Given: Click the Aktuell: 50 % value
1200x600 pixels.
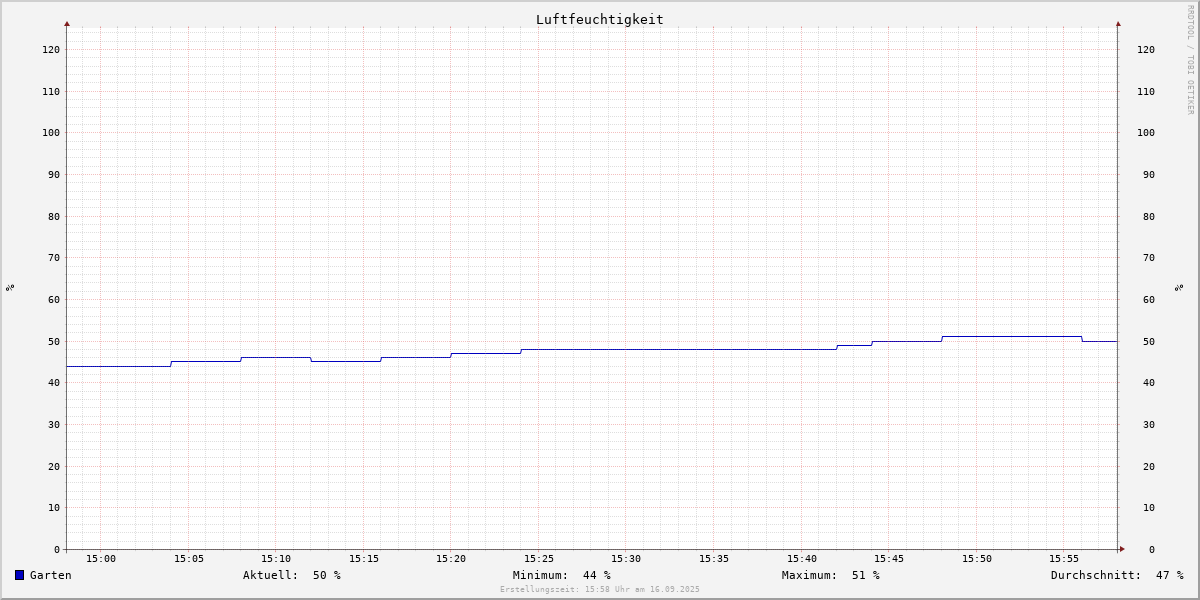Looking at the screenshot, I should pyautogui.click(x=292, y=575).
